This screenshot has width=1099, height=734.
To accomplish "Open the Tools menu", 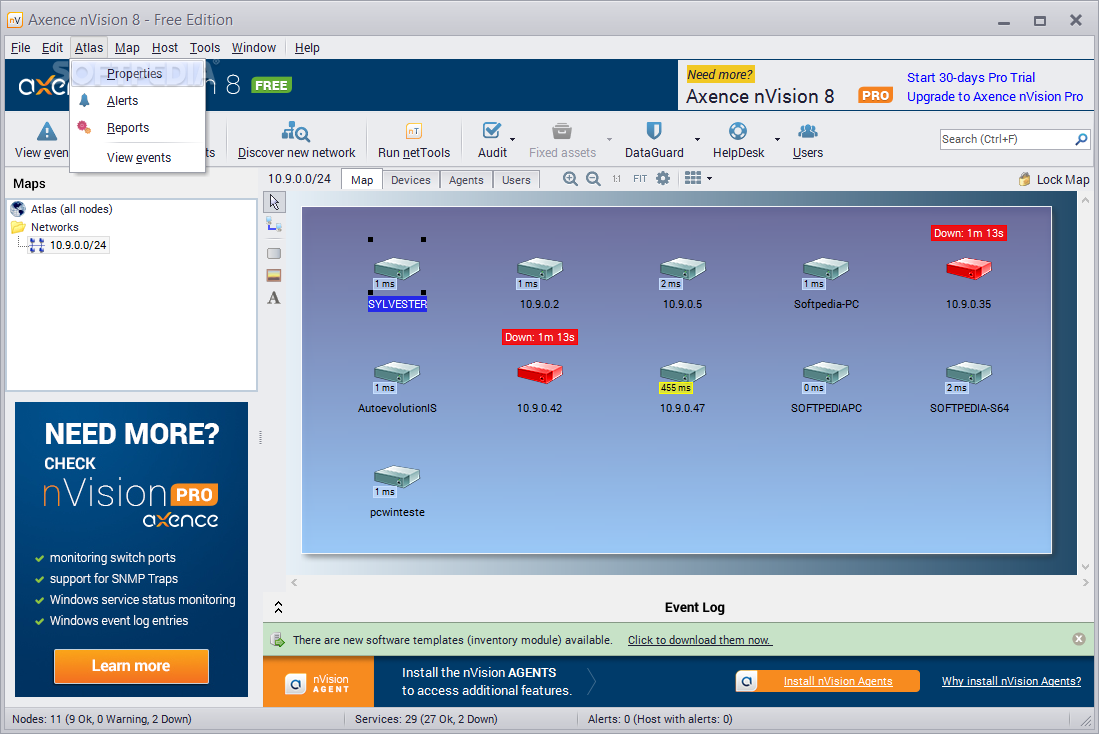I will point(205,48).
